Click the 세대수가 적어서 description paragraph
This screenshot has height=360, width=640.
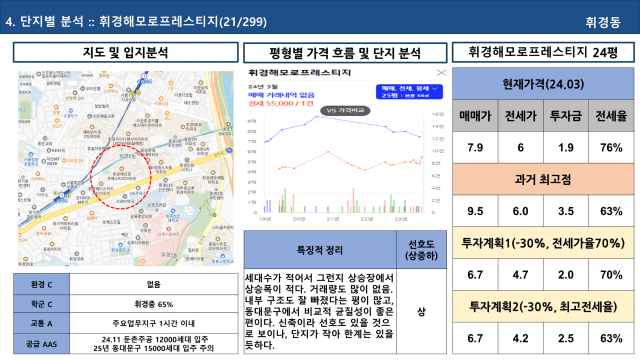pyautogui.click(x=320, y=311)
